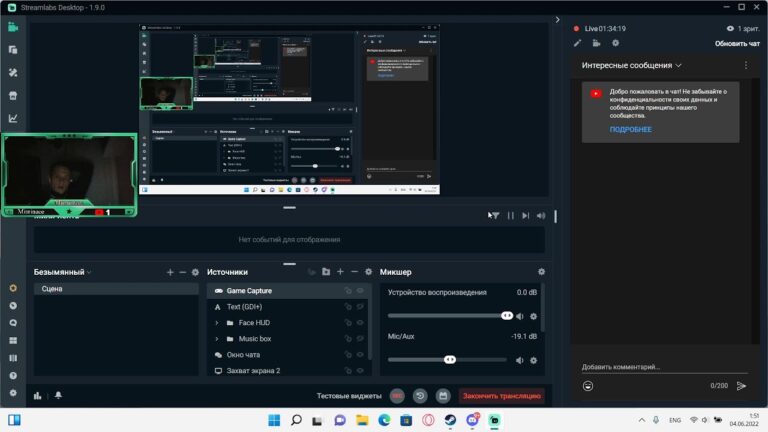The height and width of the screenshot is (432, 768).
Task: Send the chat comment with the arrow icon
Action: point(741,386)
